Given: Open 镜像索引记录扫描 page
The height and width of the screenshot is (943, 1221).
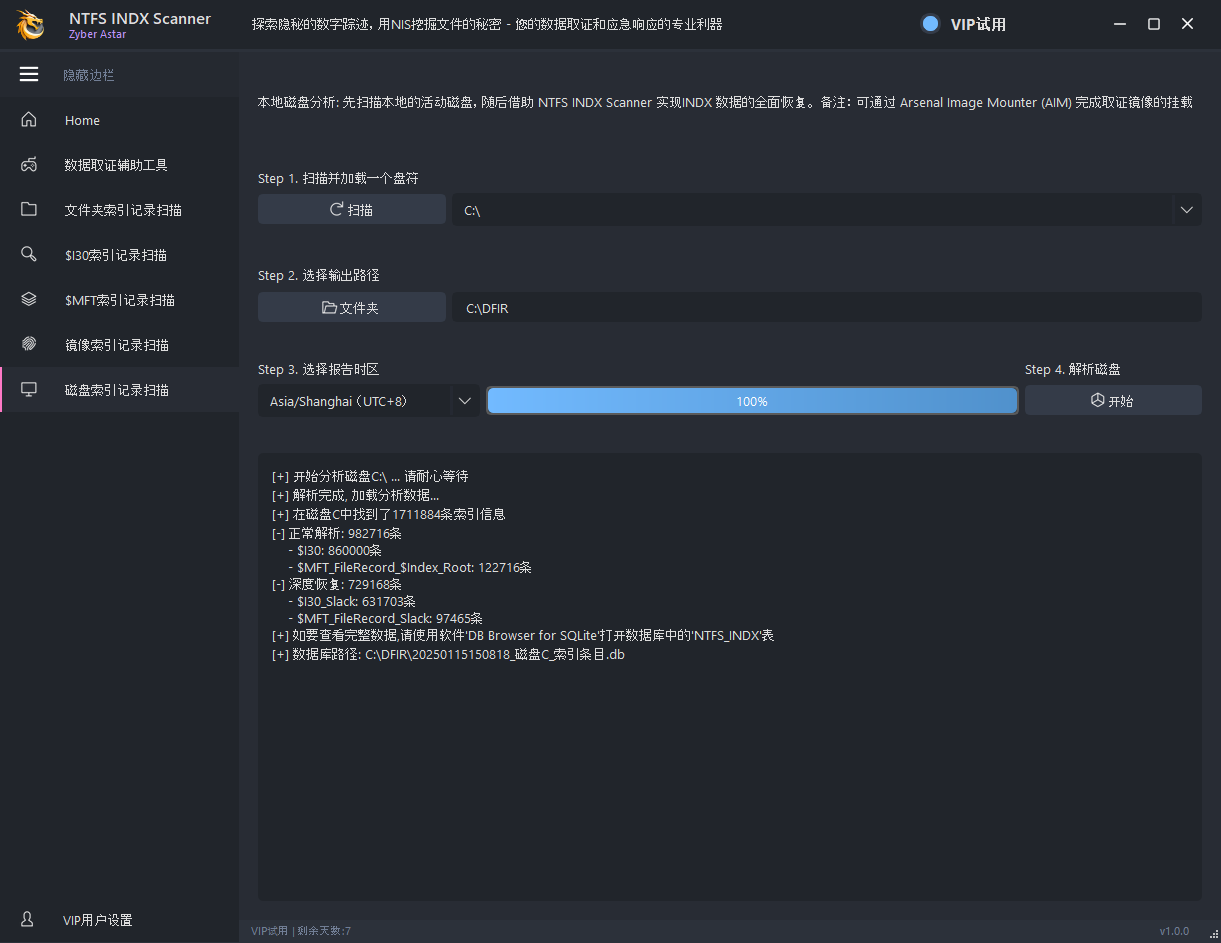Looking at the screenshot, I should [x=119, y=345].
